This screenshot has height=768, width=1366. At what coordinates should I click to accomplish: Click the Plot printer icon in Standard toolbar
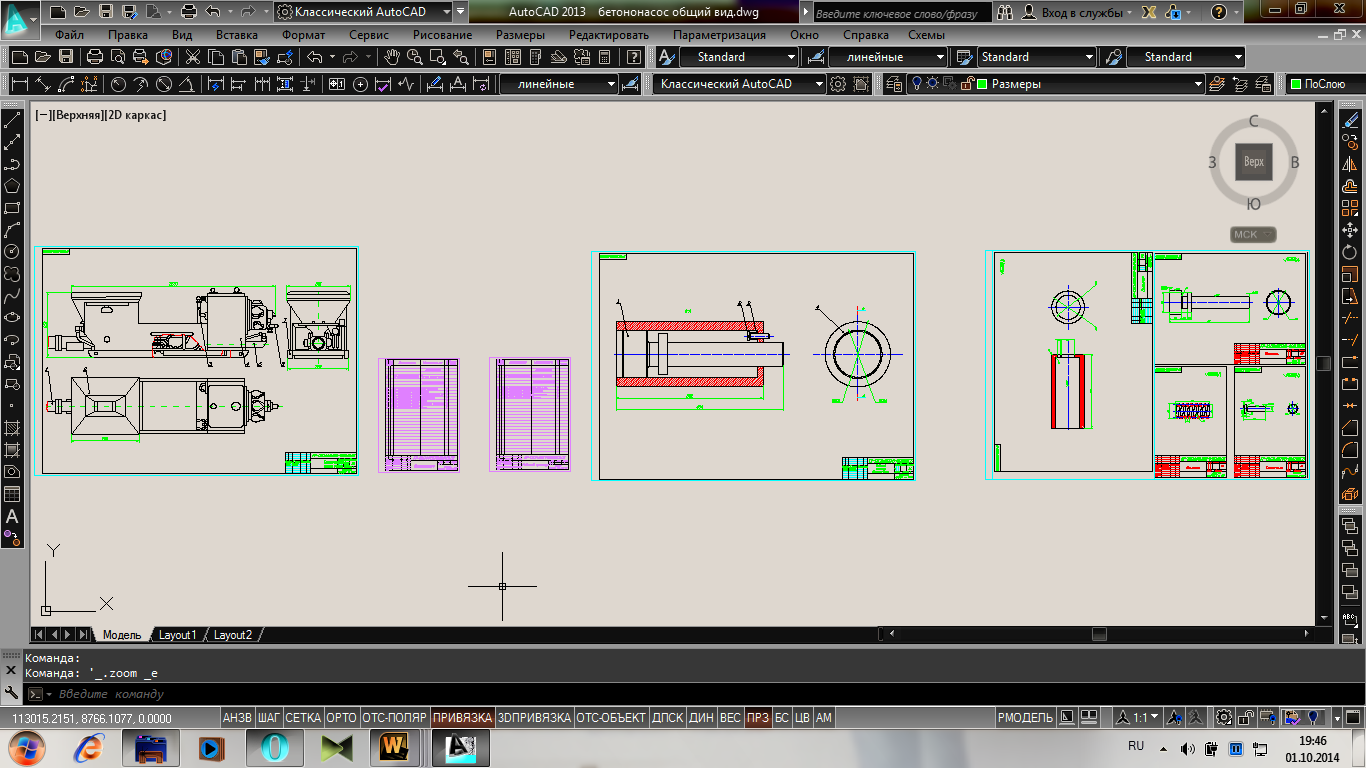click(95, 57)
